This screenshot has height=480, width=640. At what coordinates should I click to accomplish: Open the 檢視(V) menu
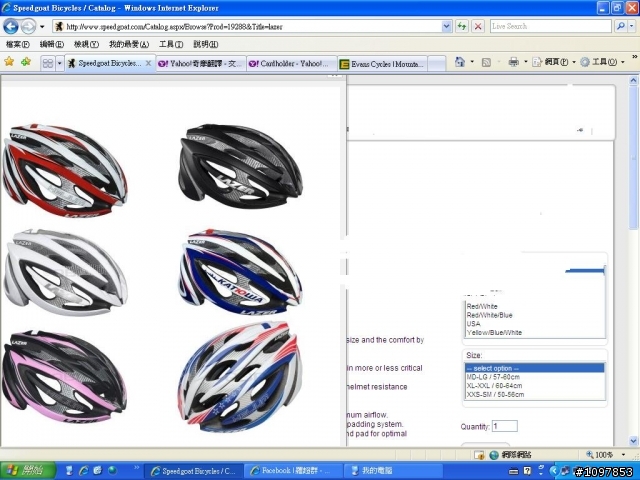86,44
